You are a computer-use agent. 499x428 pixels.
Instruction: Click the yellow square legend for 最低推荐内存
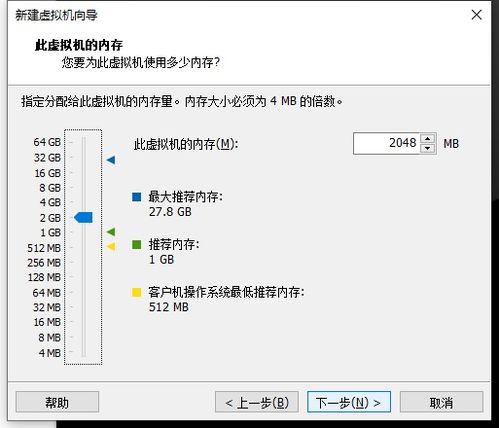(x=137, y=292)
